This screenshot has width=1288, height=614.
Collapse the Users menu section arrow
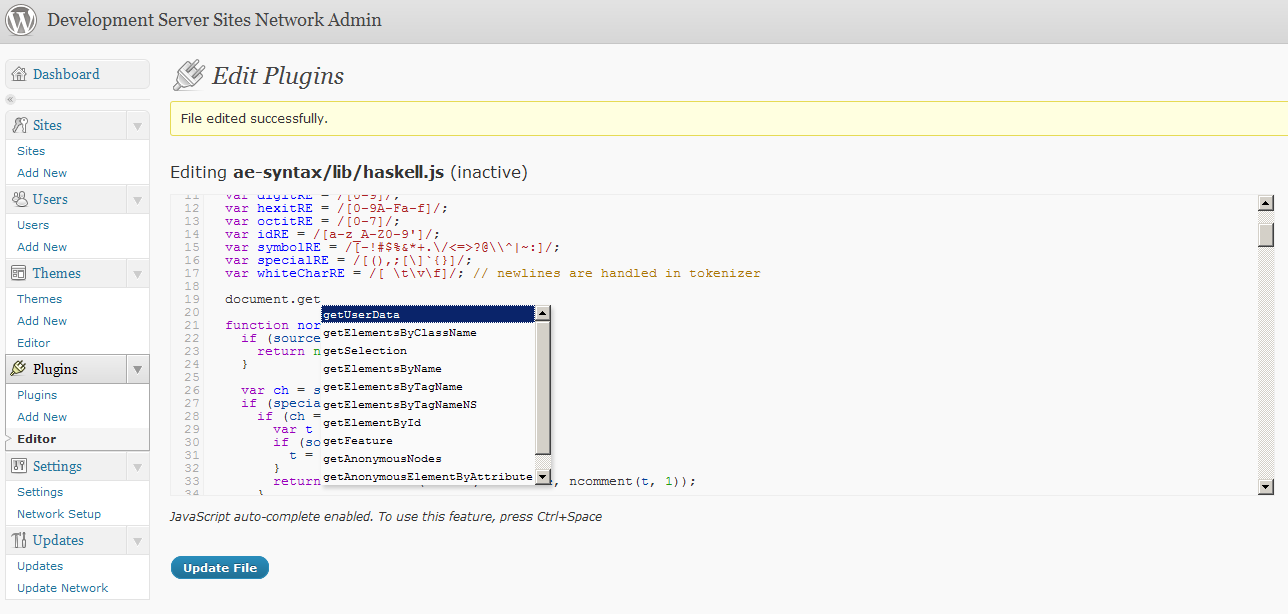[137, 200]
